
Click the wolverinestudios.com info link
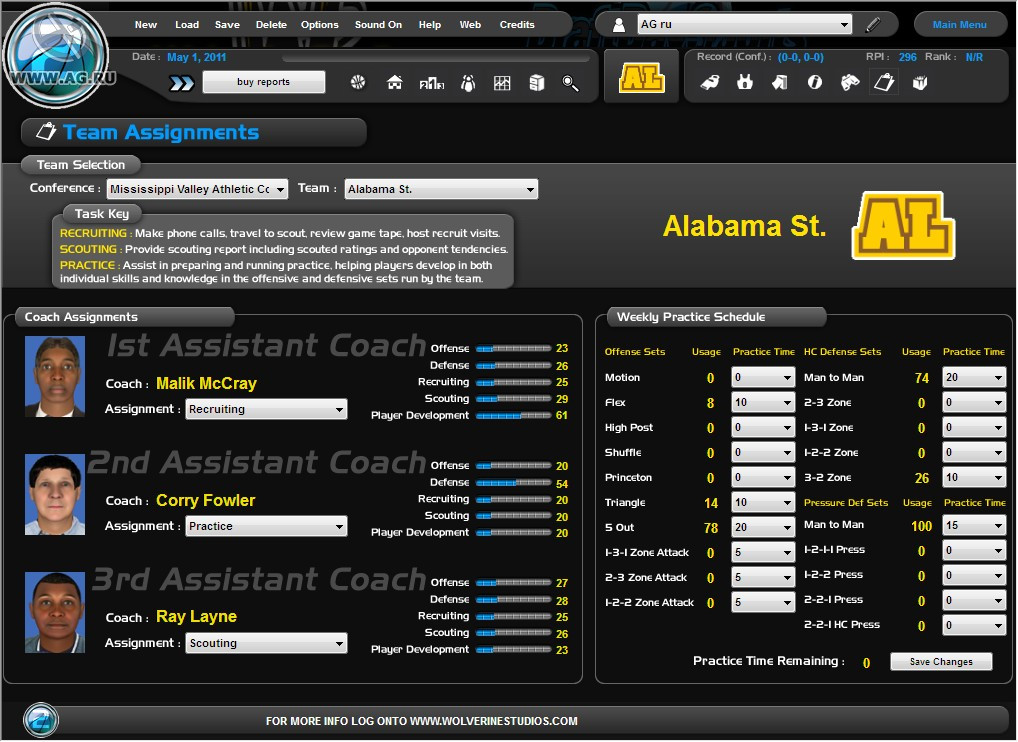pos(421,721)
